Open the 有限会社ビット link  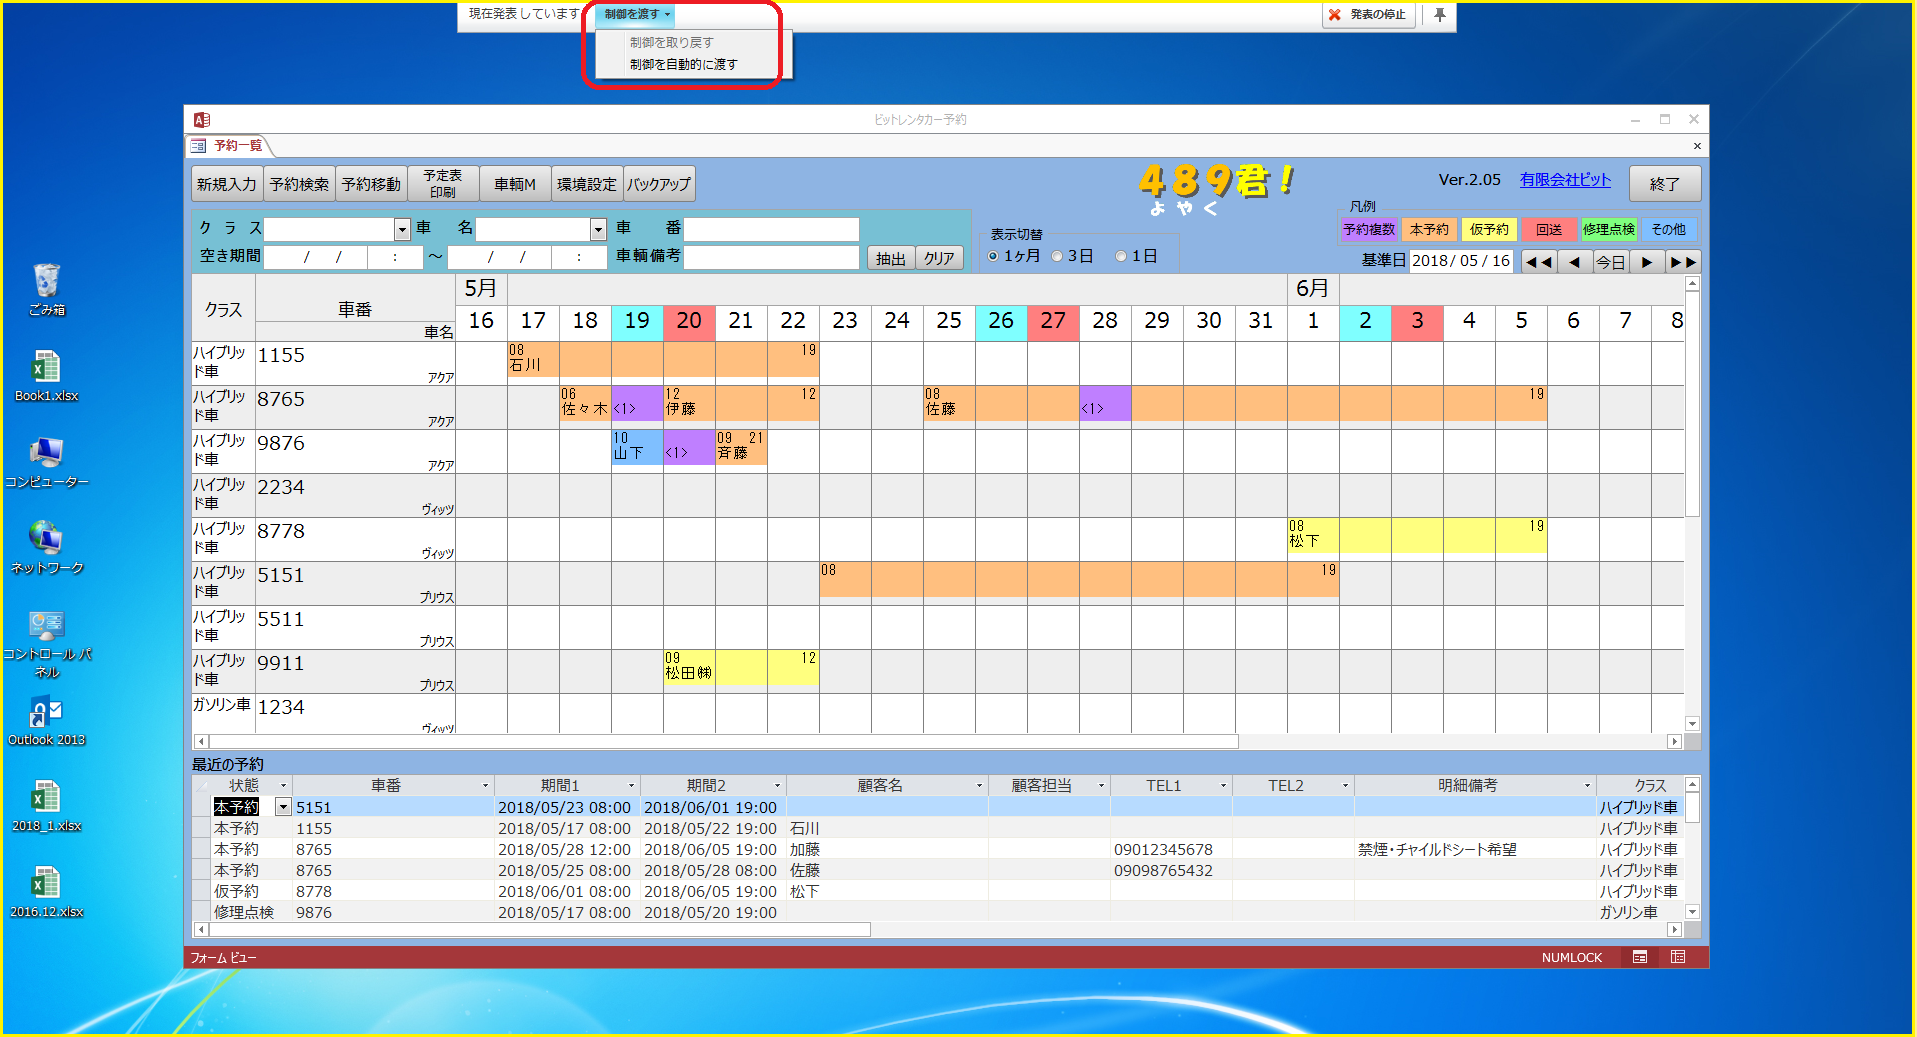pyautogui.click(x=1565, y=180)
